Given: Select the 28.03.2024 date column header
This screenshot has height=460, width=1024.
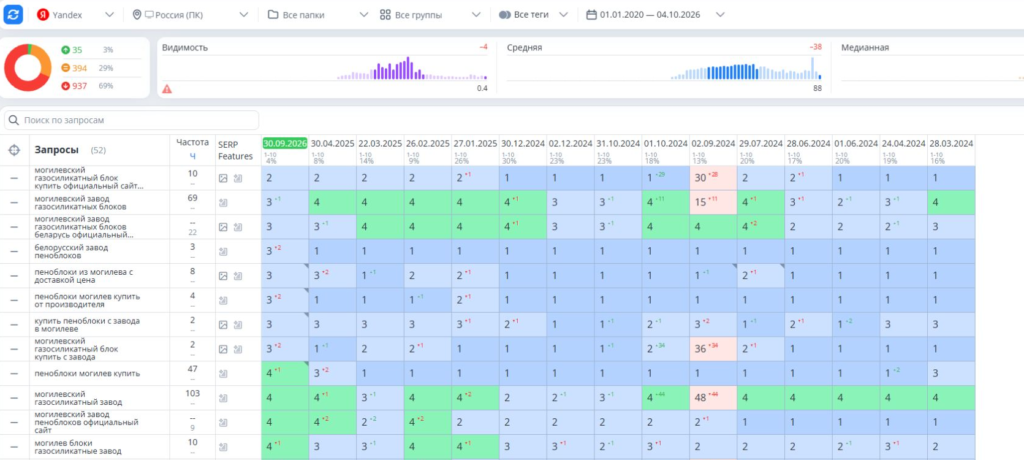Looking at the screenshot, I should 951,143.
